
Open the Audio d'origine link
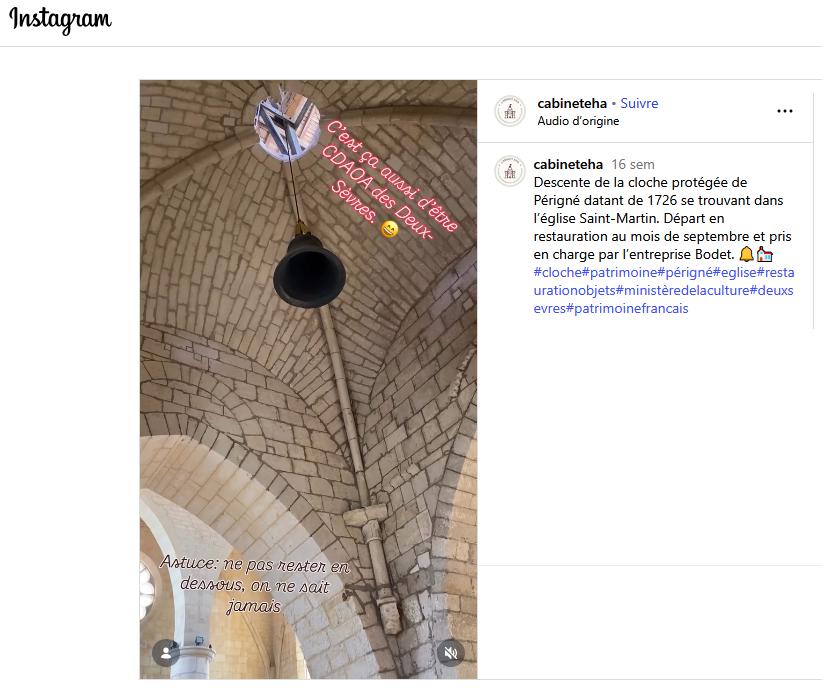(578, 121)
